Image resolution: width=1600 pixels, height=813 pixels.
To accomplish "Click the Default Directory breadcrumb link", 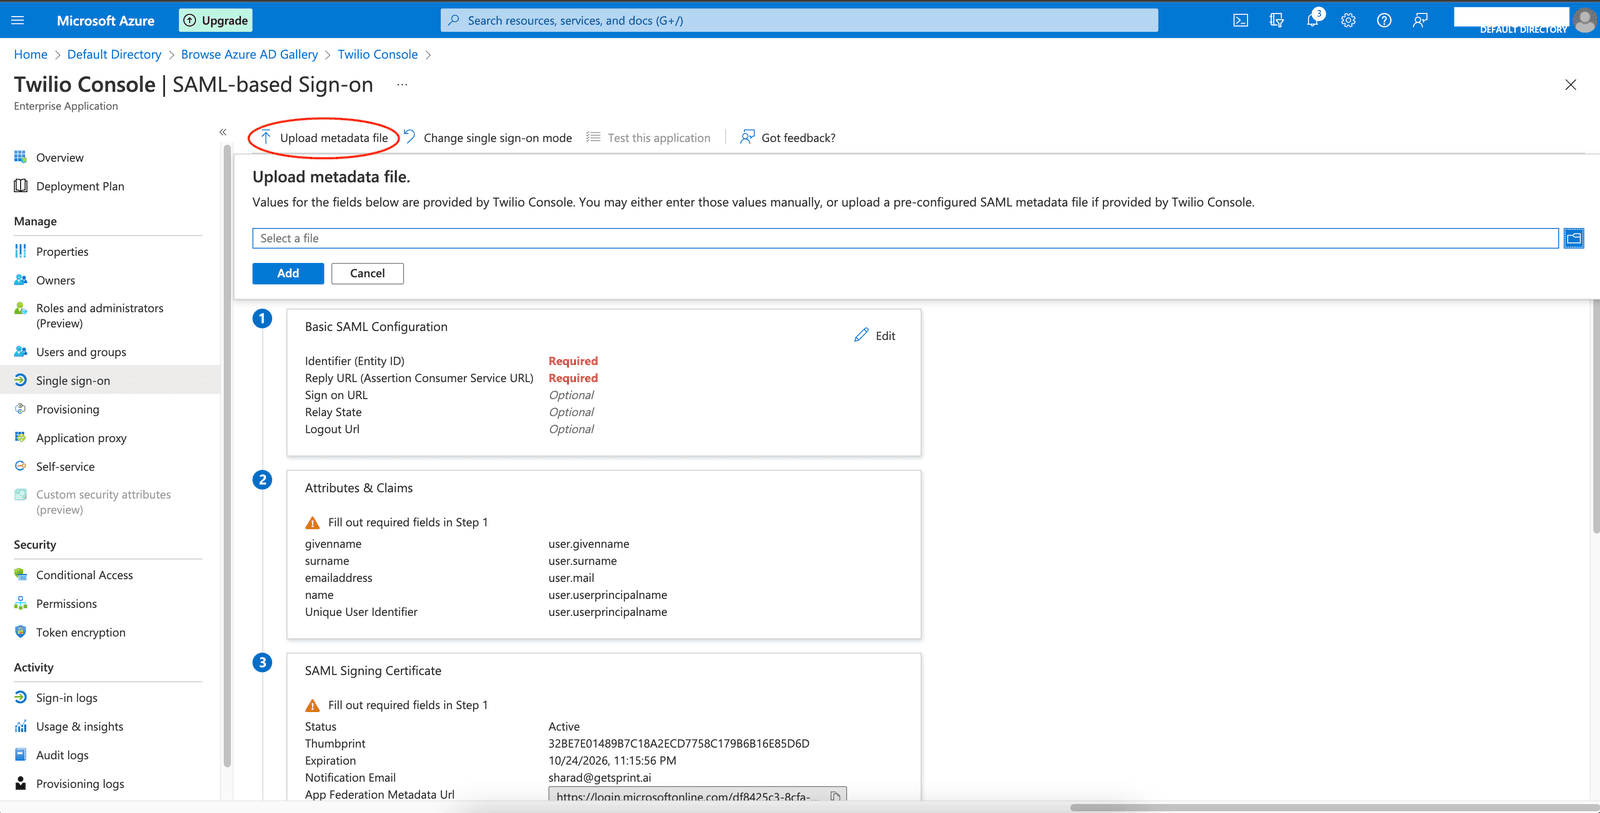I will (x=114, y=54).
